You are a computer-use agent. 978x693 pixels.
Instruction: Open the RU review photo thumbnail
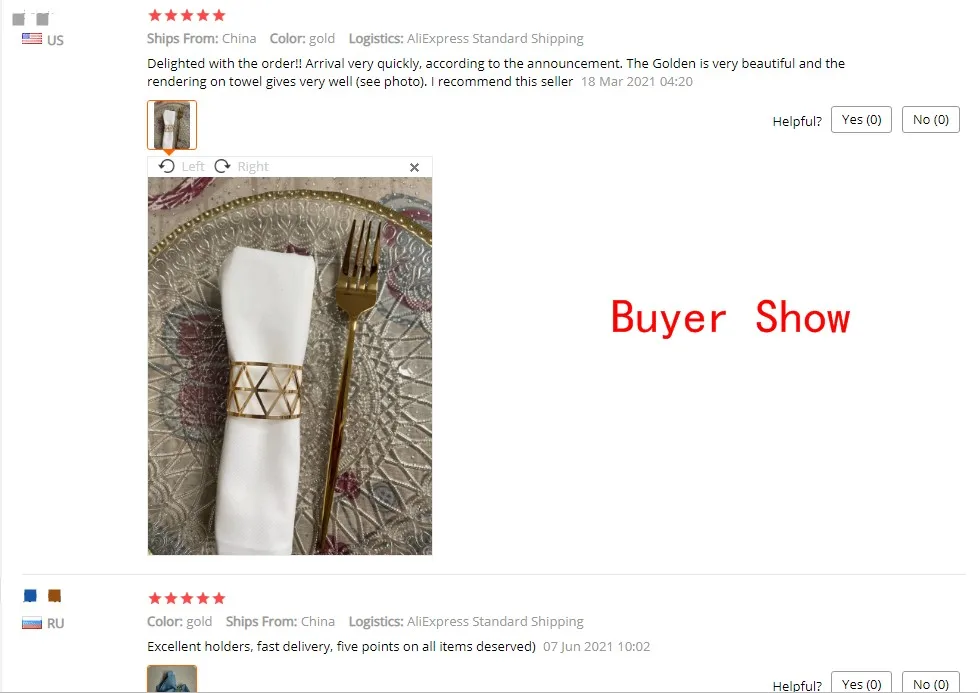coord(172,679)
